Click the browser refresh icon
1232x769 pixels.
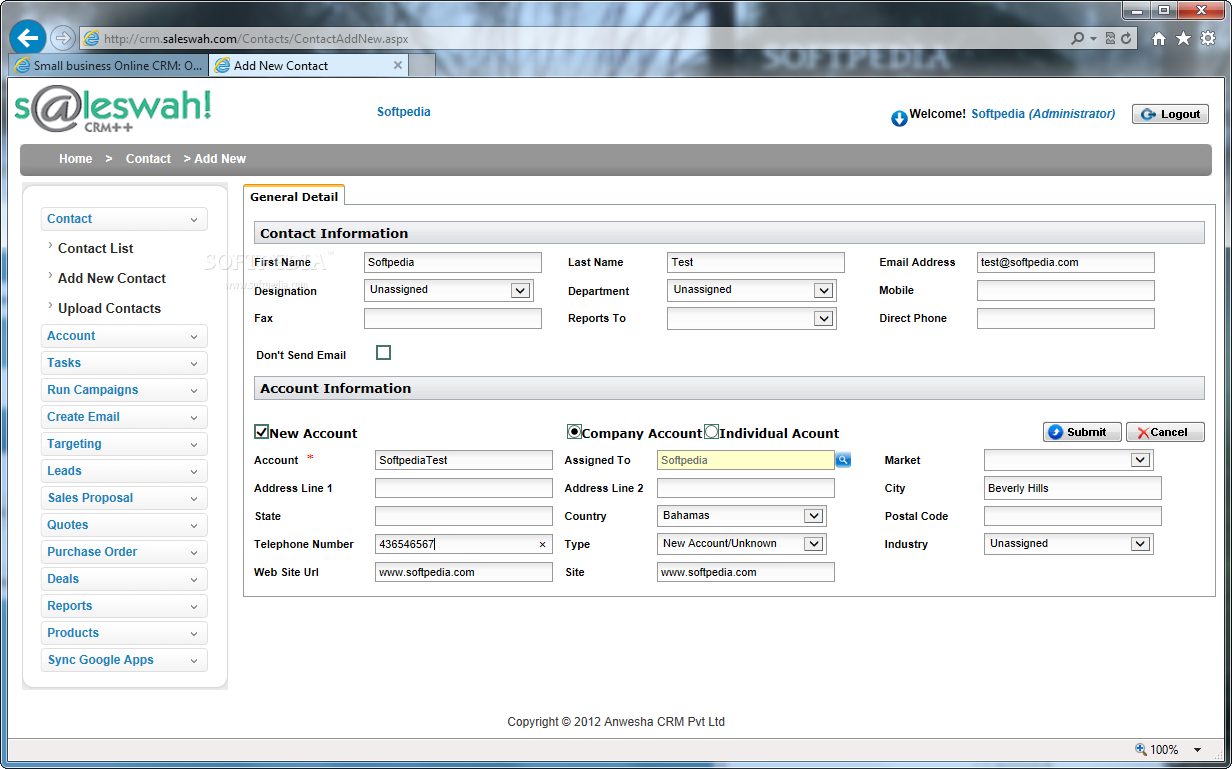tap(1127, 39)
